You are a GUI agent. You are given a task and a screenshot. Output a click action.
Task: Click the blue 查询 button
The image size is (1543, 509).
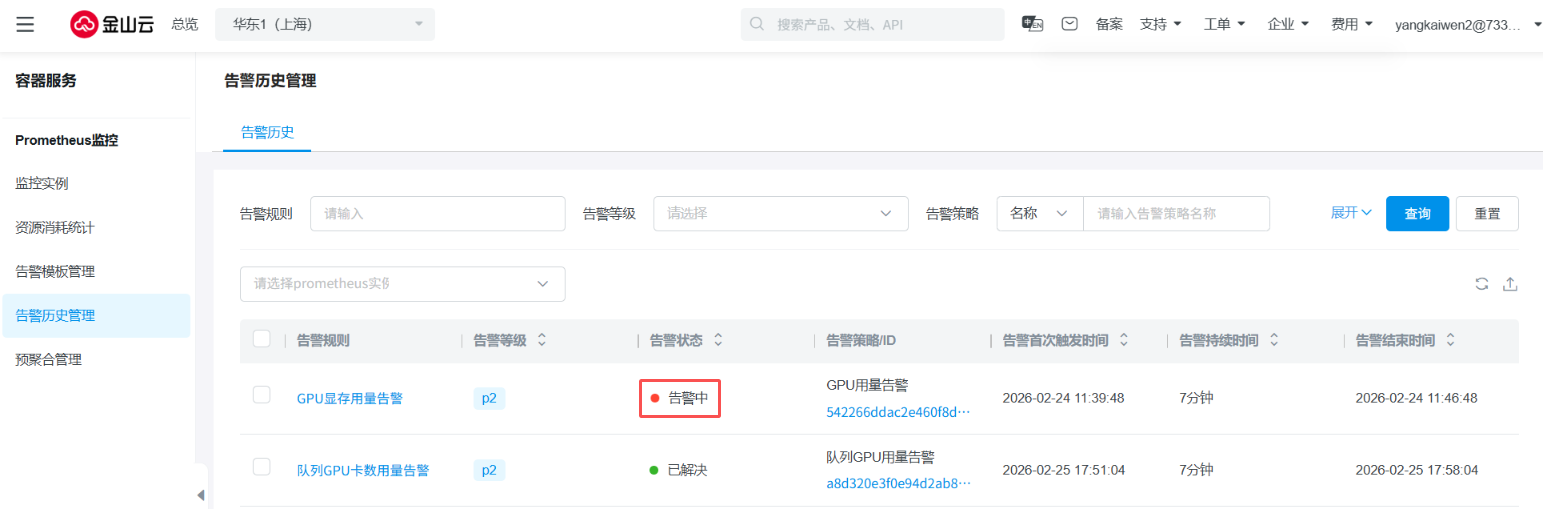pyautogui.click(x=1417, y=213)
